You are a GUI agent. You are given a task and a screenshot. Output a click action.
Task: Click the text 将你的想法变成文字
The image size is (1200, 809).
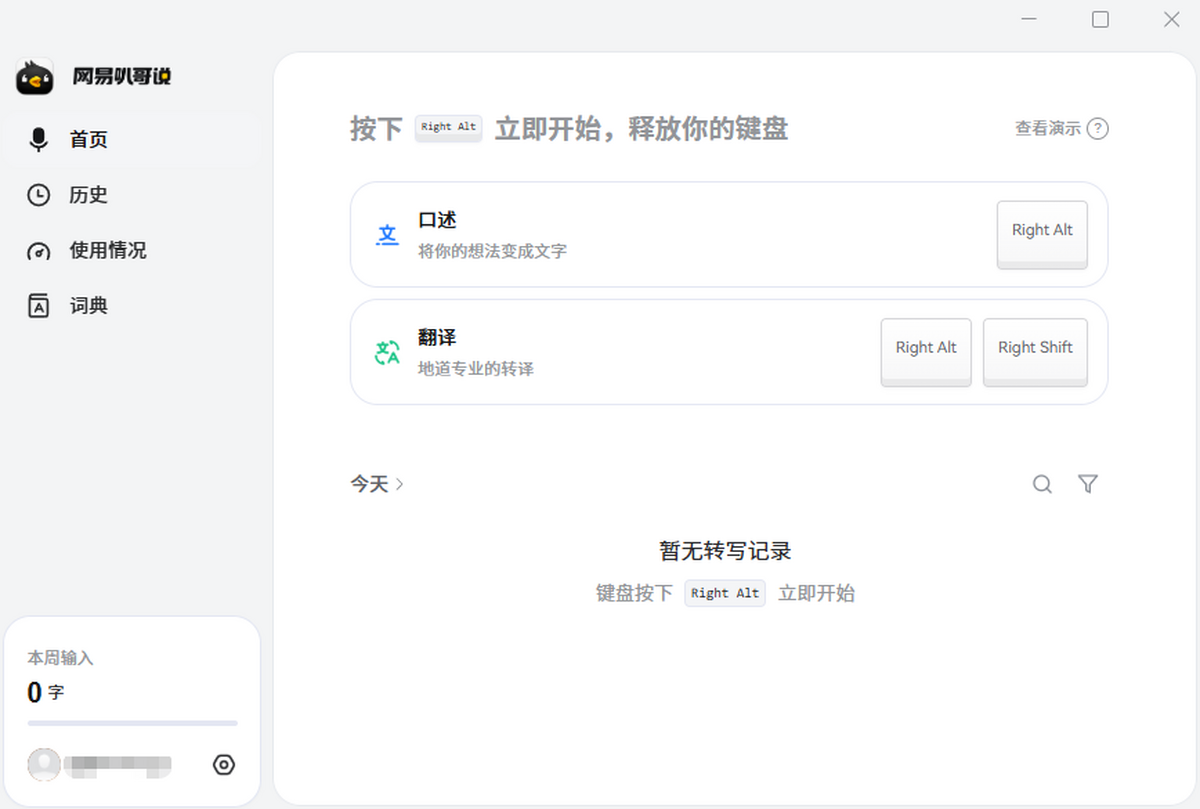click(x=492, y=251)
